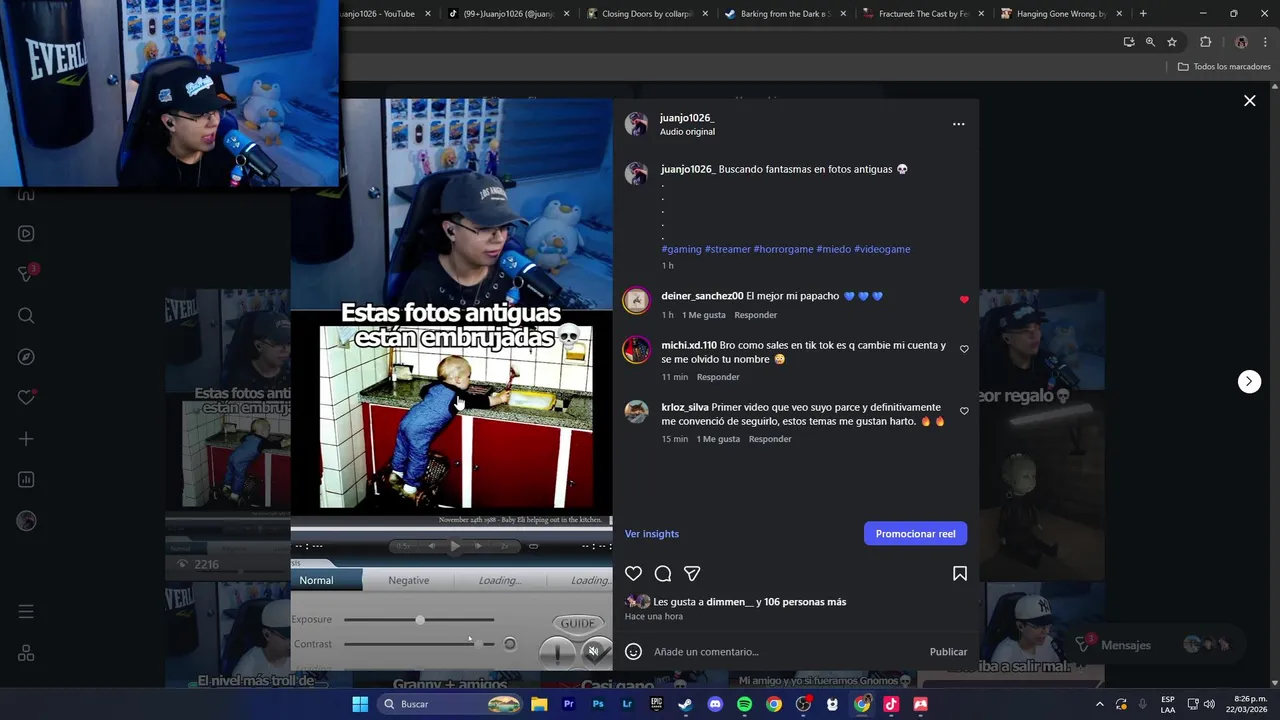Bookmark this page with the star icon
1280x720 pixels.
click(x=1172, y=42)
